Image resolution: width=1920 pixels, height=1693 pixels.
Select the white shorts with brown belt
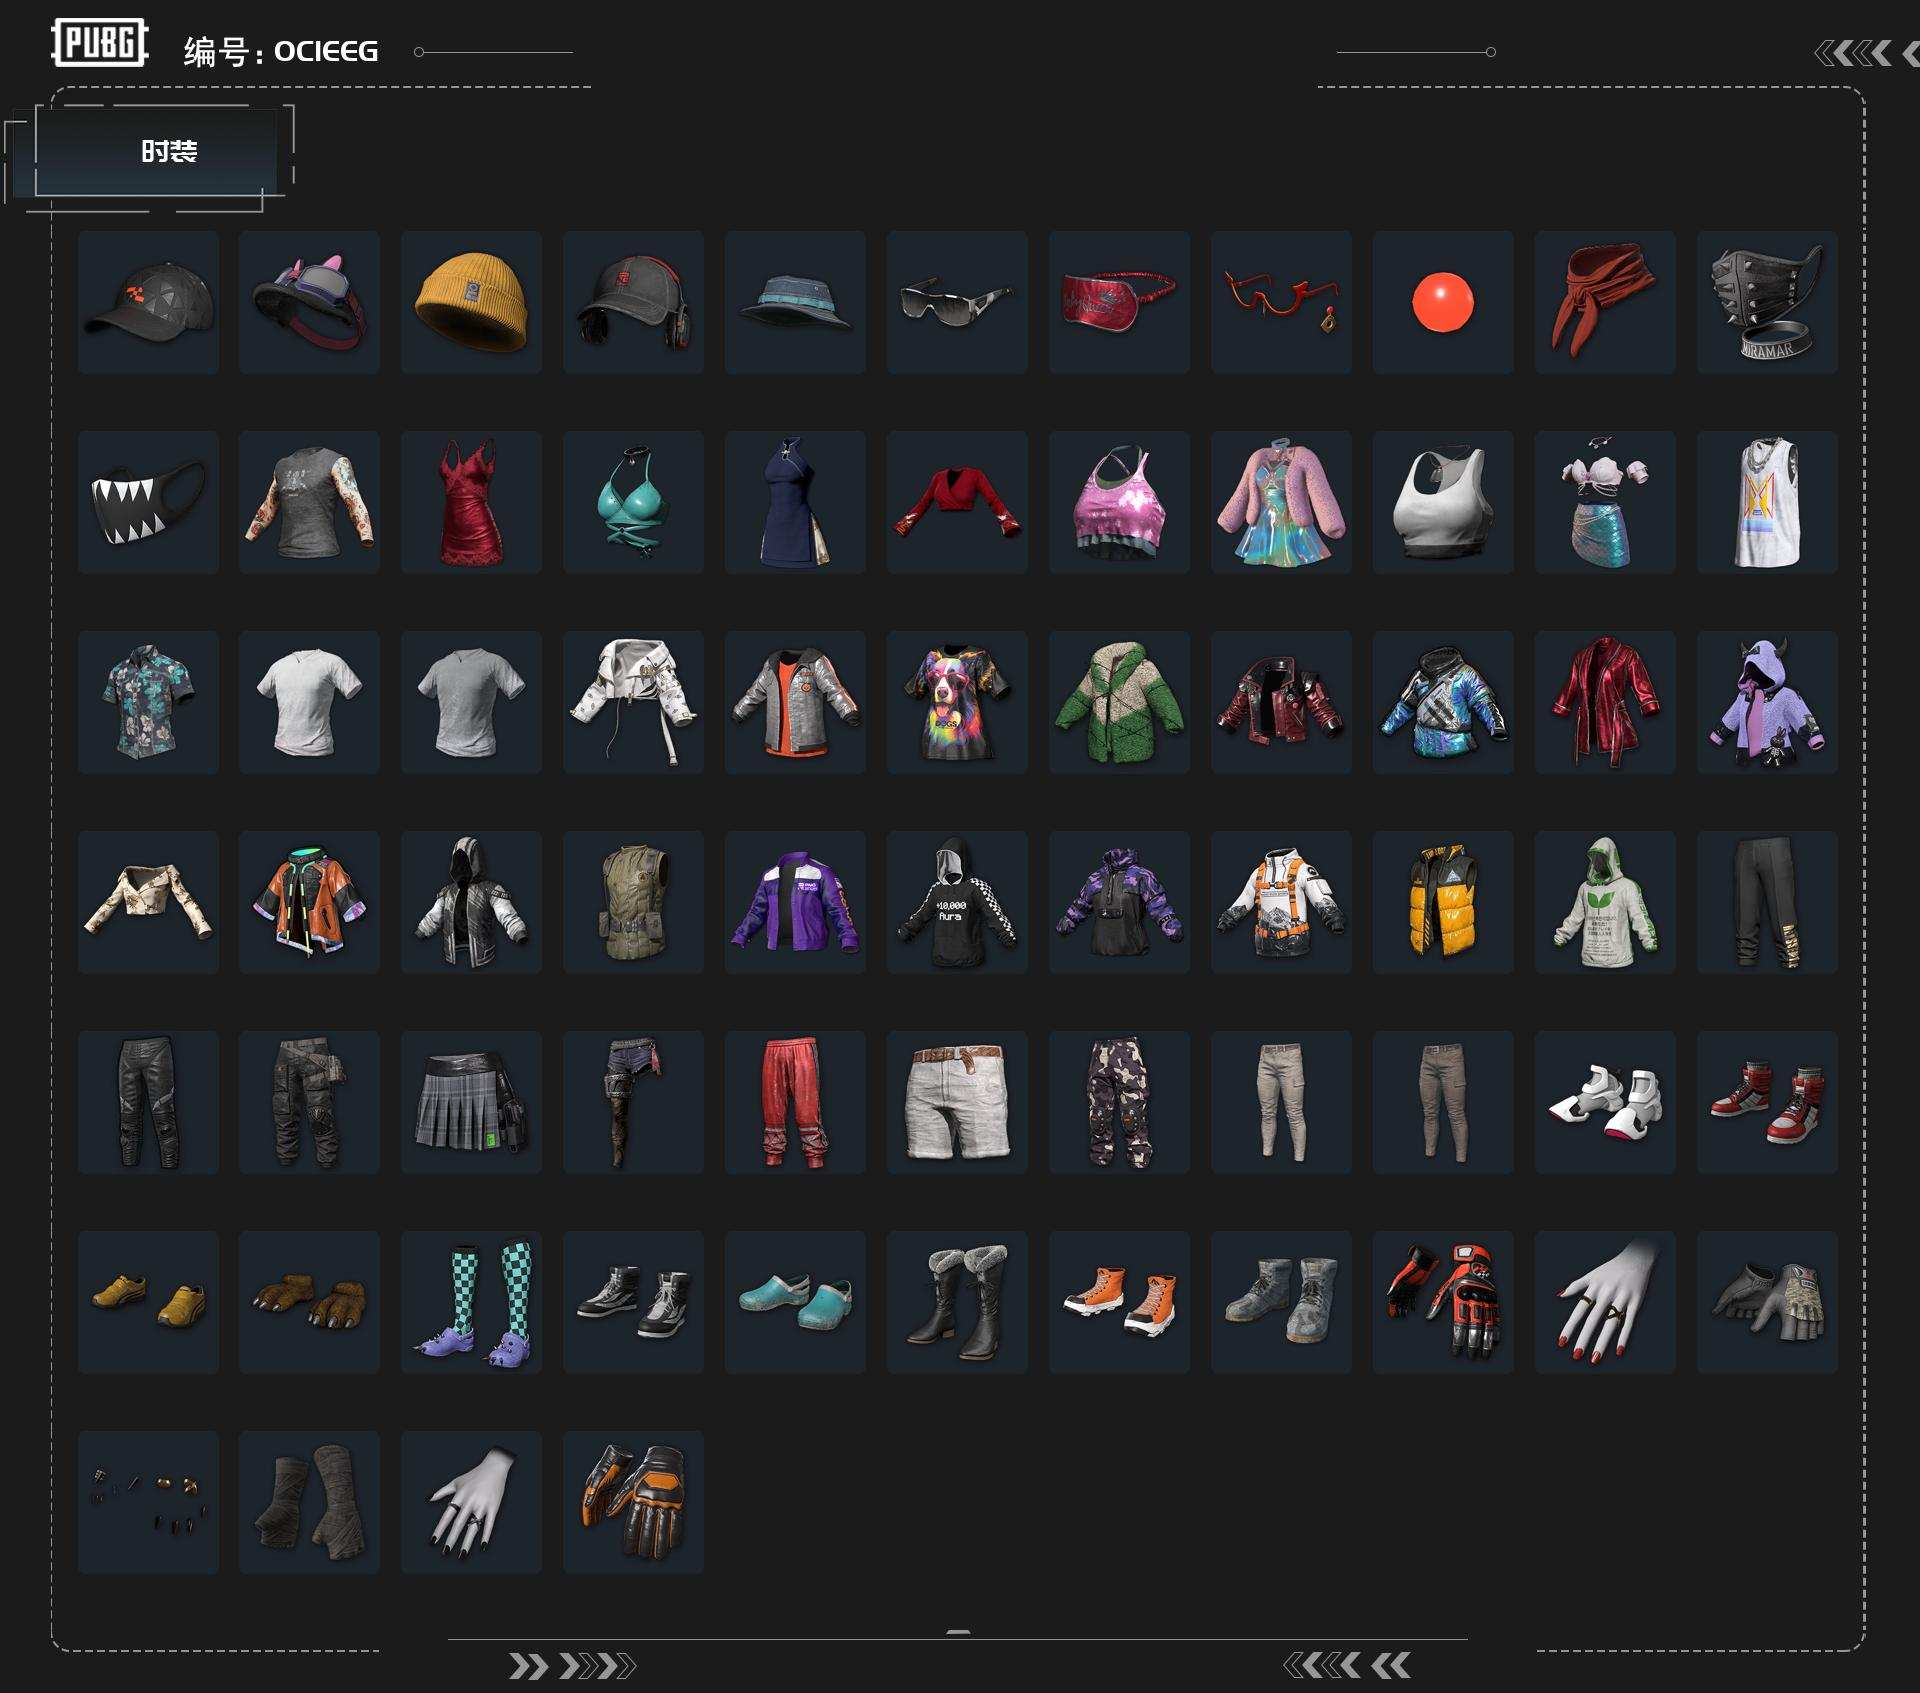957,1102
